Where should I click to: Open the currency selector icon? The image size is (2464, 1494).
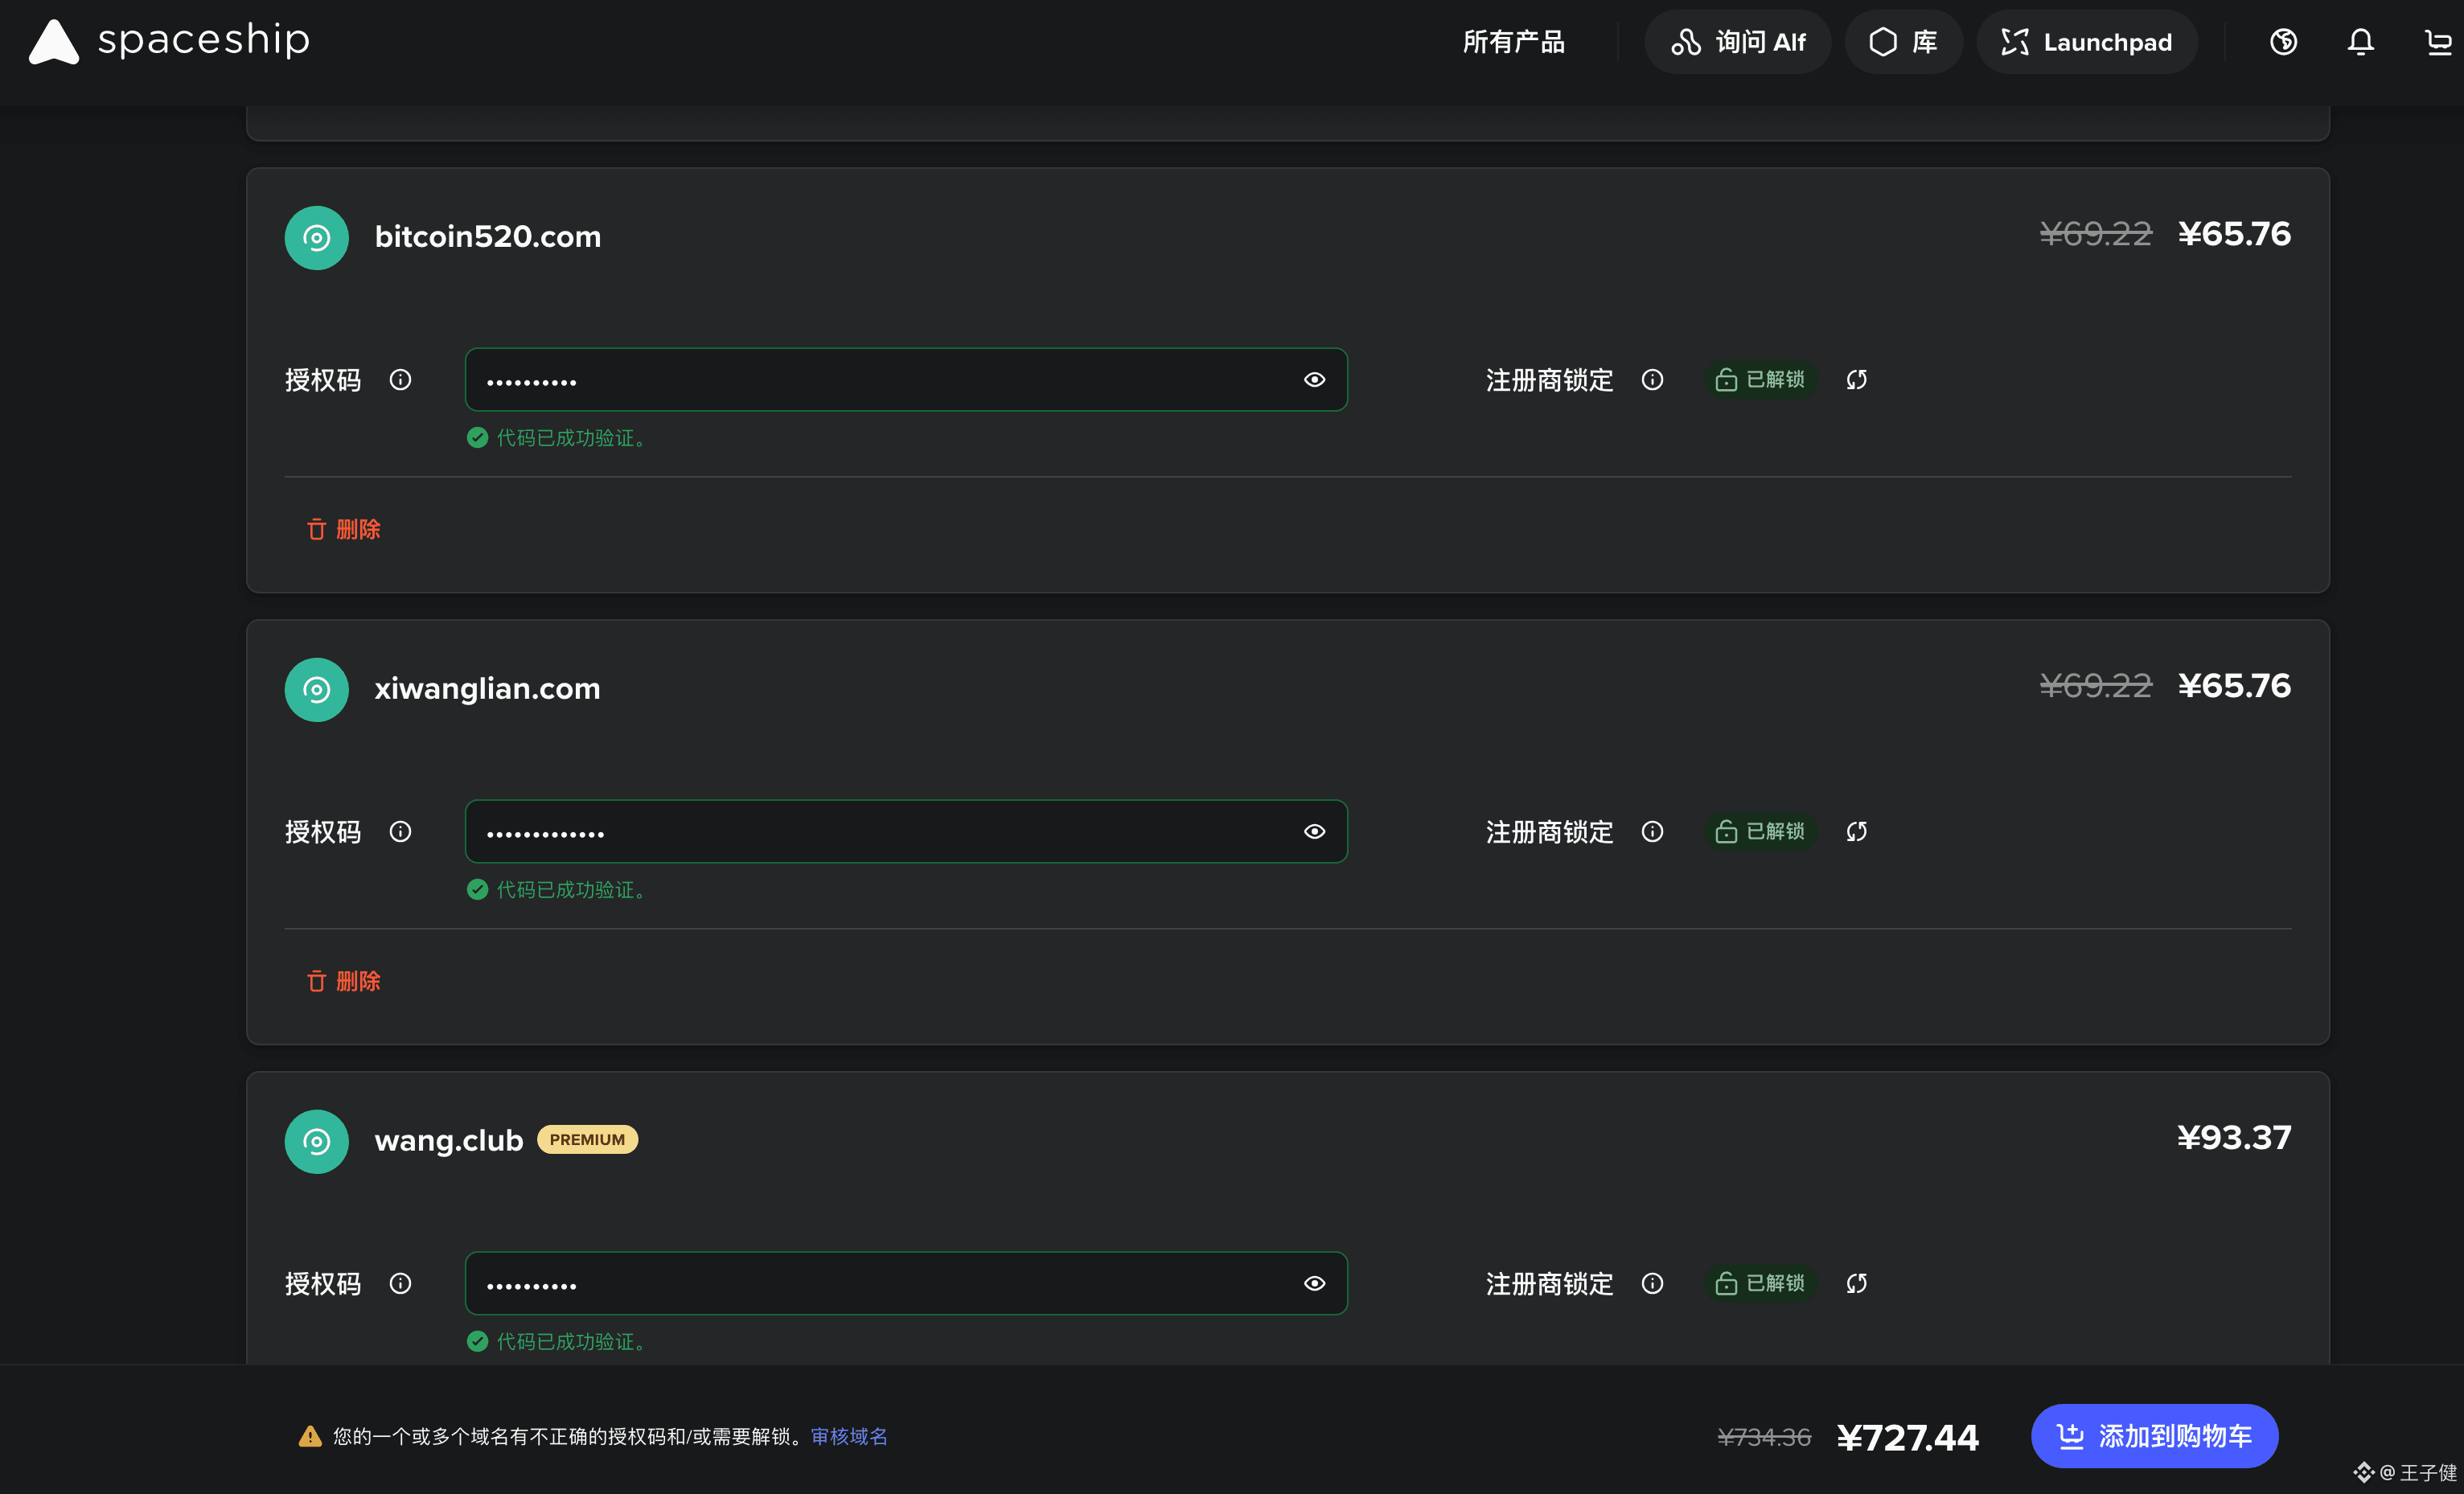pos(2283,42)
